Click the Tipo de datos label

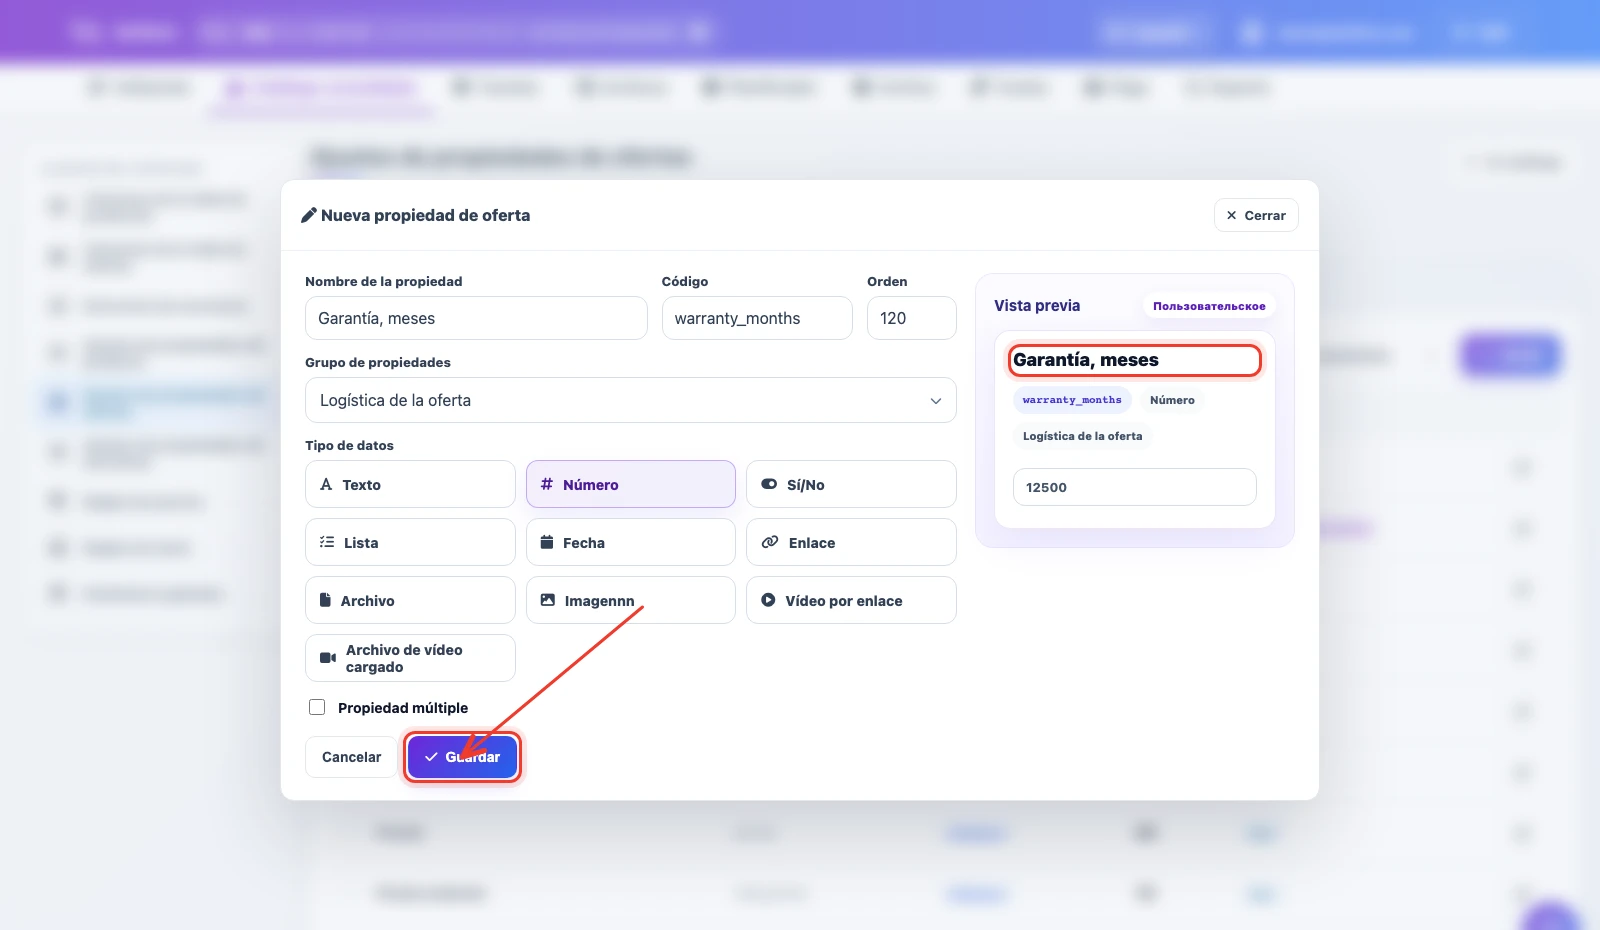(349, 445)
